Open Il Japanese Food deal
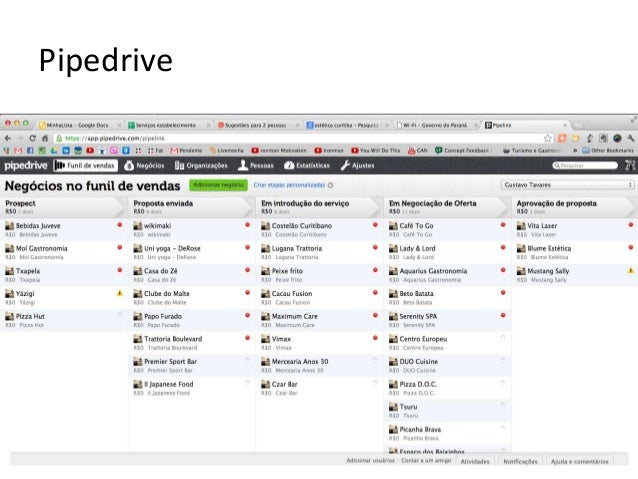The width and height of the screenshot is (638, 479). (x=192, y=388)
